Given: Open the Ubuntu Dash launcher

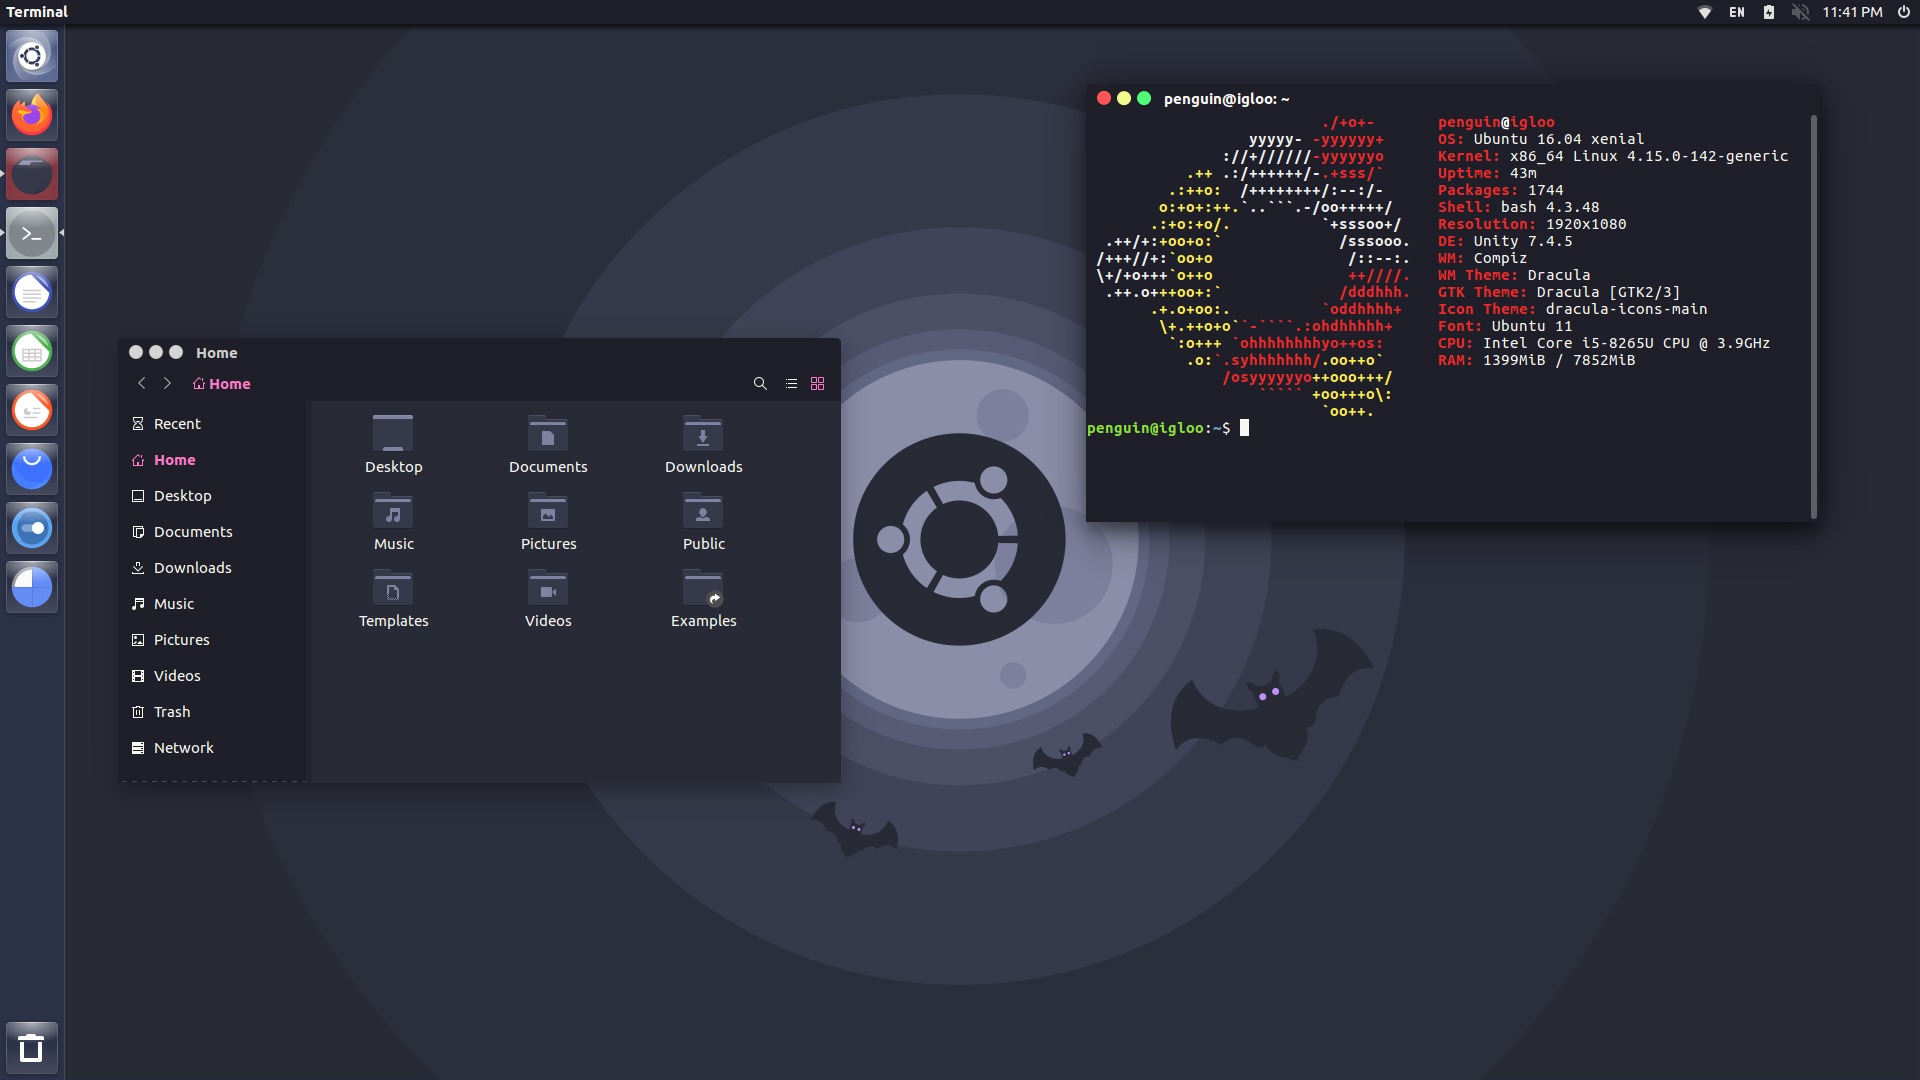Looking at the screenshot, I should pos(32,56).
